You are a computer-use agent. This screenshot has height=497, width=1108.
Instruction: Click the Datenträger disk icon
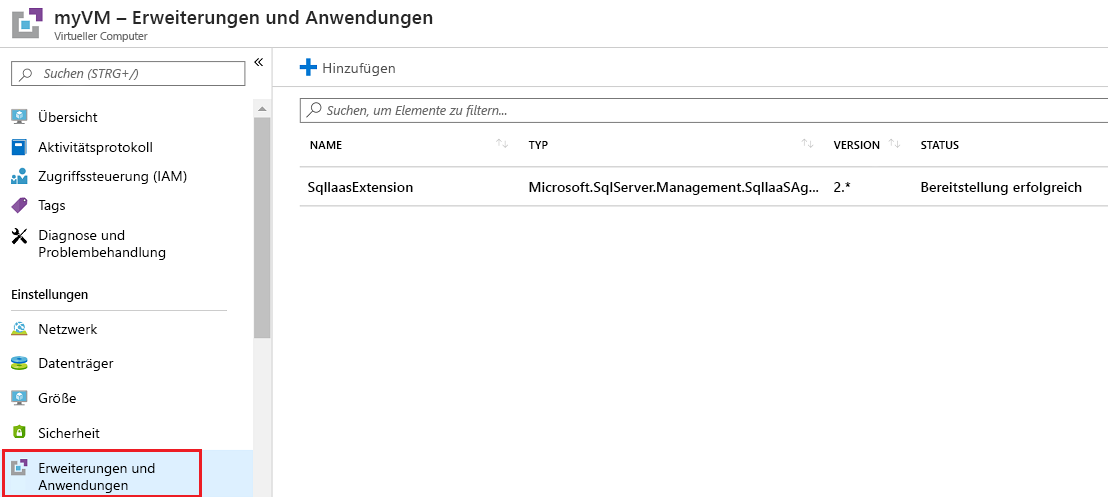pos(19,363)
